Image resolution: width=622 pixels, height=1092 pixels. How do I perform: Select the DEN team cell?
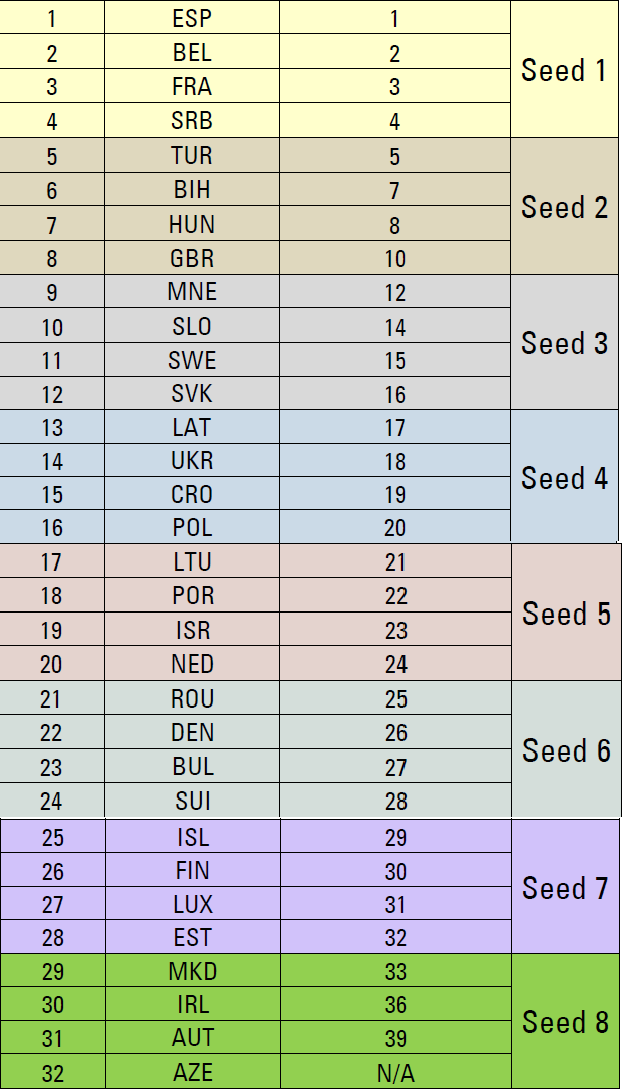click(192, 732)
